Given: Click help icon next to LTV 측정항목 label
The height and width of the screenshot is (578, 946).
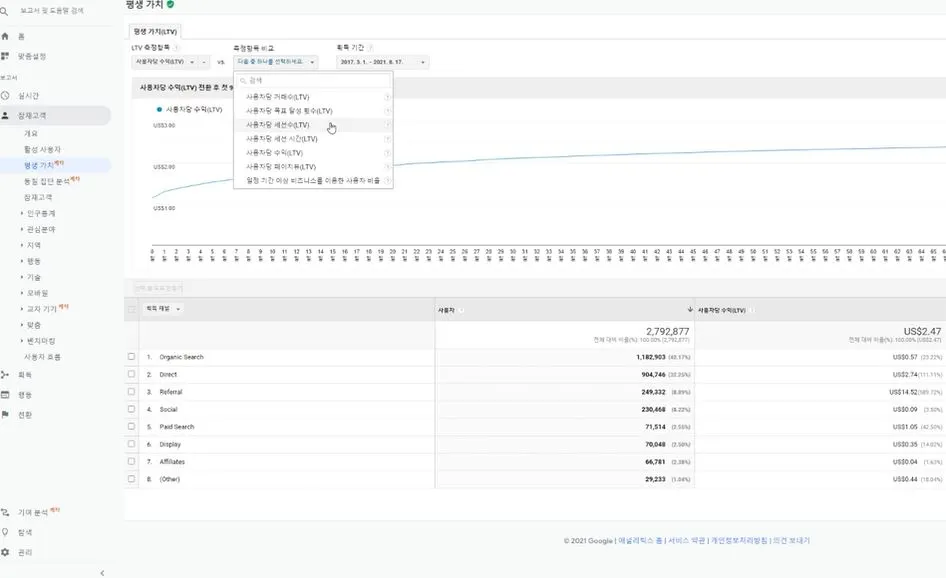Looking at the screenshot, I should click(176, 48).
